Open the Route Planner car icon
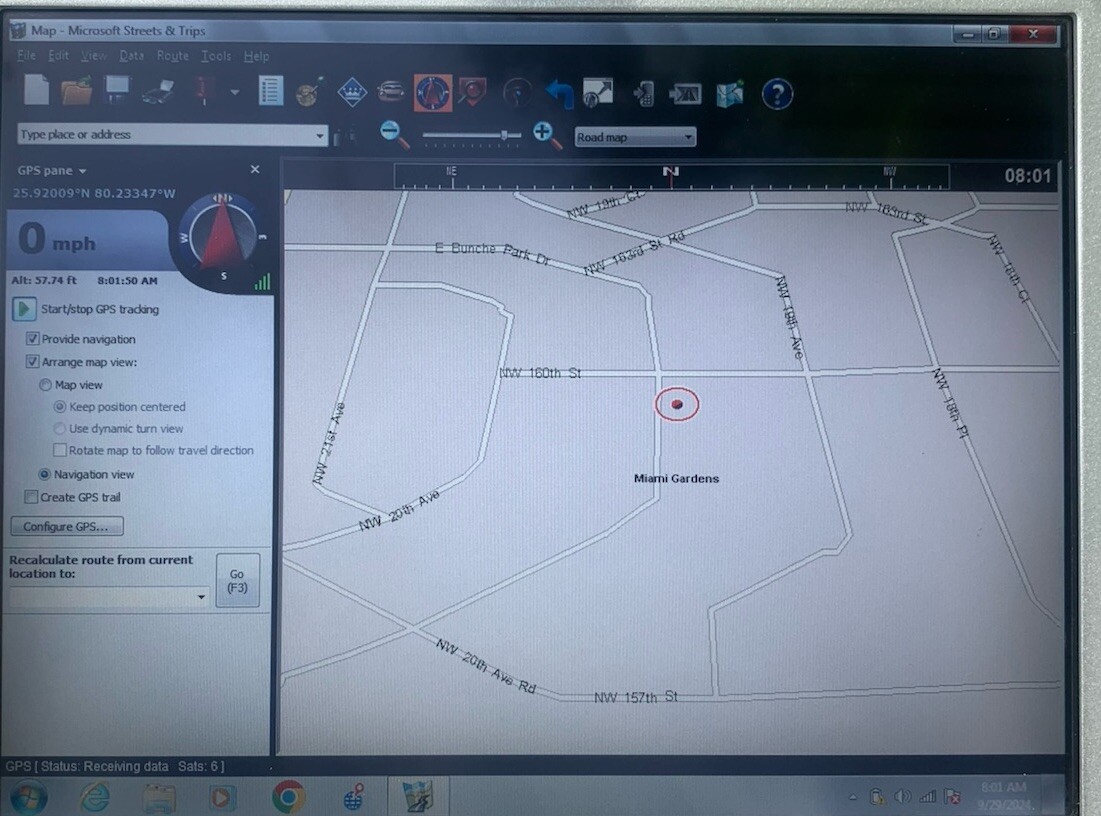This screenshot has height=816, width=1101. click(x=391, y=91)
